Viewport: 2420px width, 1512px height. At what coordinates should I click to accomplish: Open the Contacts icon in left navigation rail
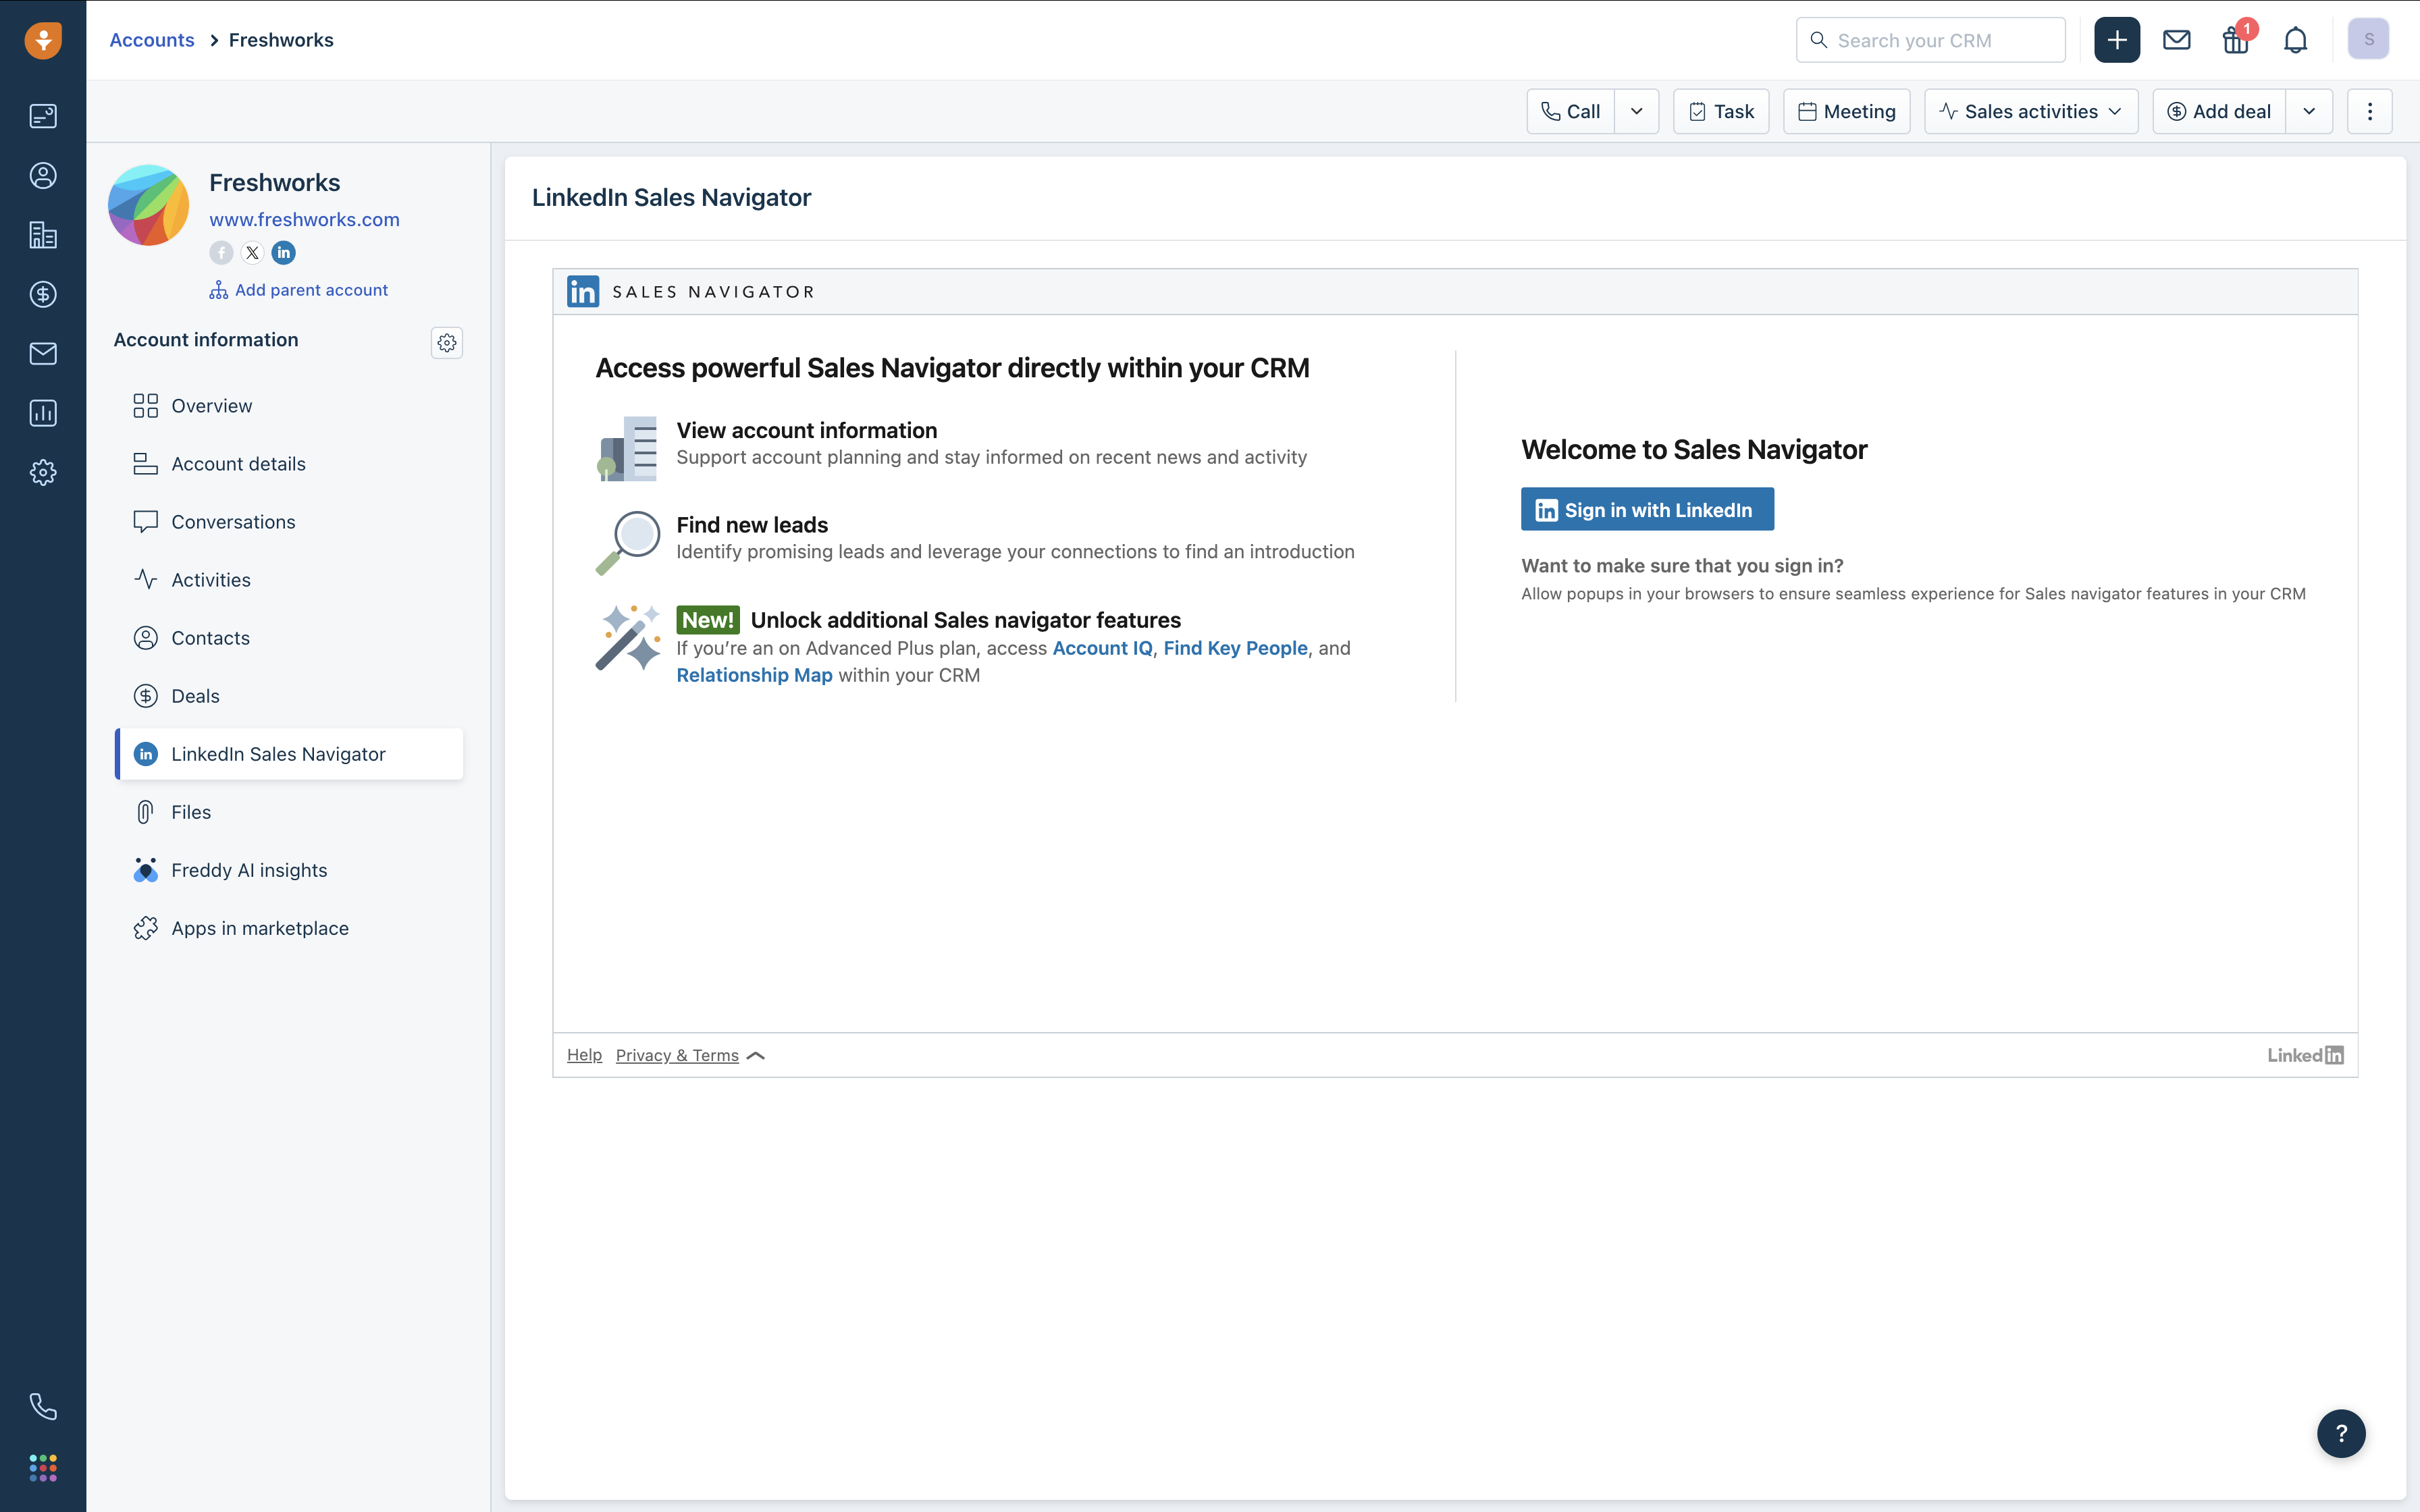(43, 176)
